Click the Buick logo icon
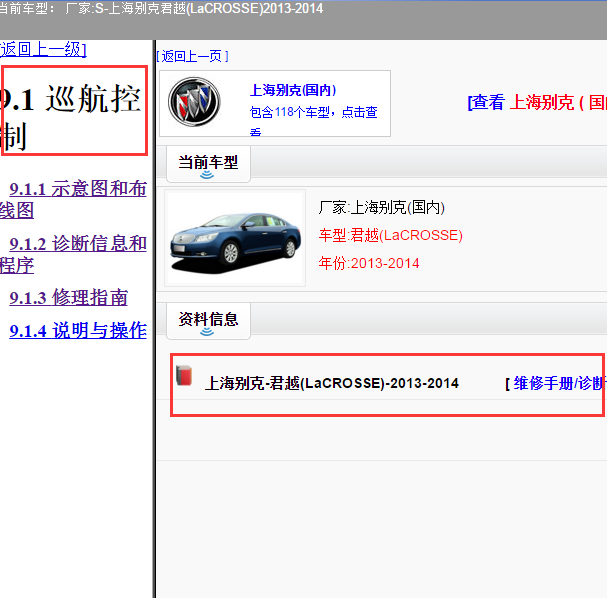The height and width of the screenshot is (598, 607). point(194,102)
